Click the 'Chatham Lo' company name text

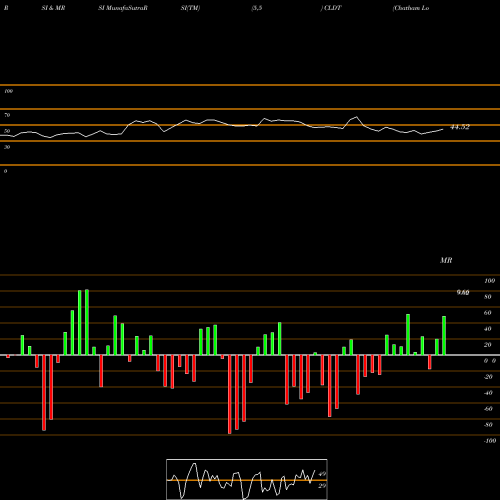tap(411, 8)
